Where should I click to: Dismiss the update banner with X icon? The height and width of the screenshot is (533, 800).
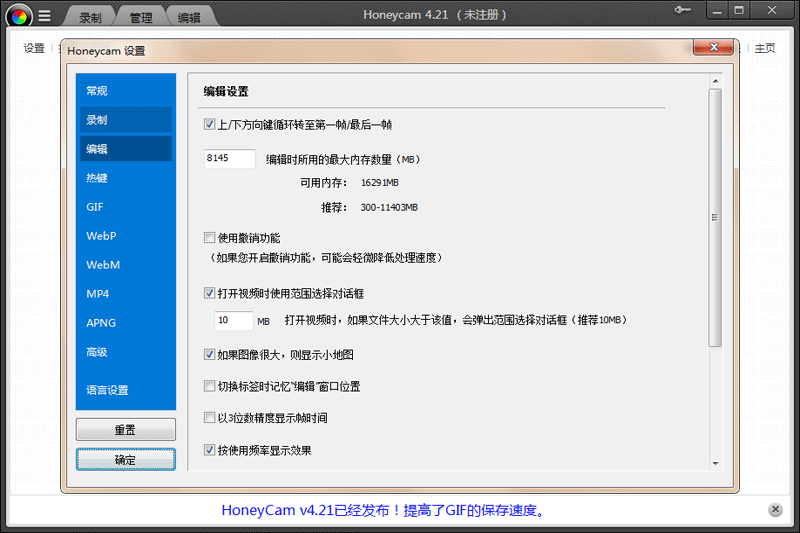(x=775, y=510)
